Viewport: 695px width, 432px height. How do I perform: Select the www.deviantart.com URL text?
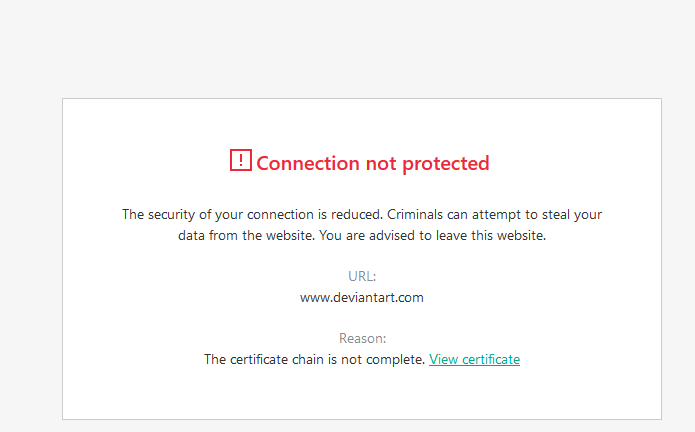point(362,297)
